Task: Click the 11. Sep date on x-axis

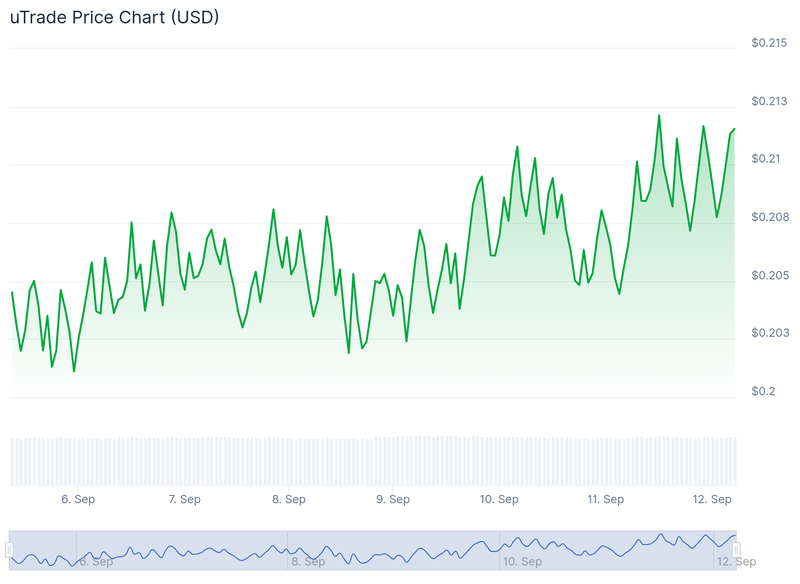Action: click(x=605, y=499)
